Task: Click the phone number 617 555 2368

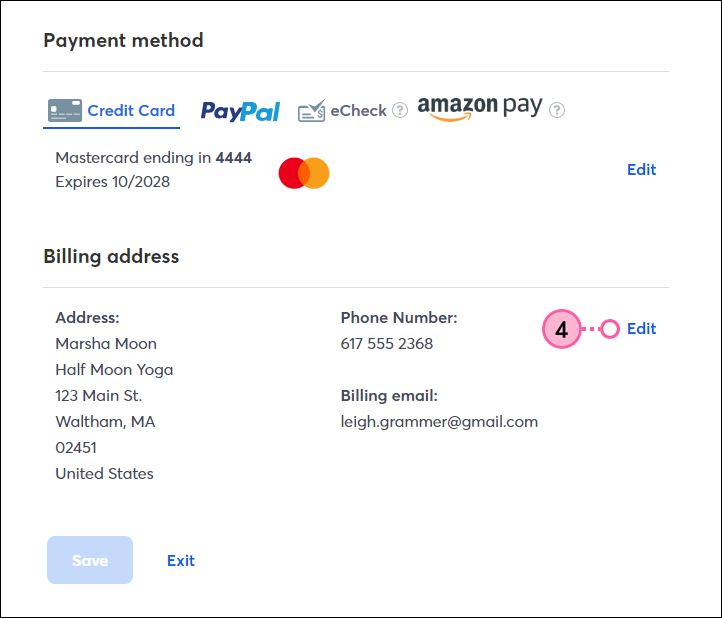Action: tap(387, 344)
